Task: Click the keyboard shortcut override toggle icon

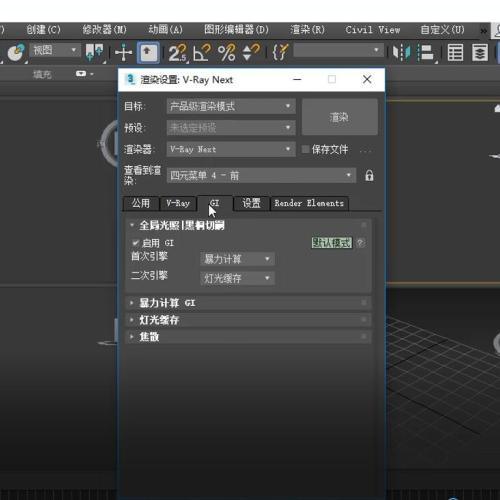Action: pos(148,52)
